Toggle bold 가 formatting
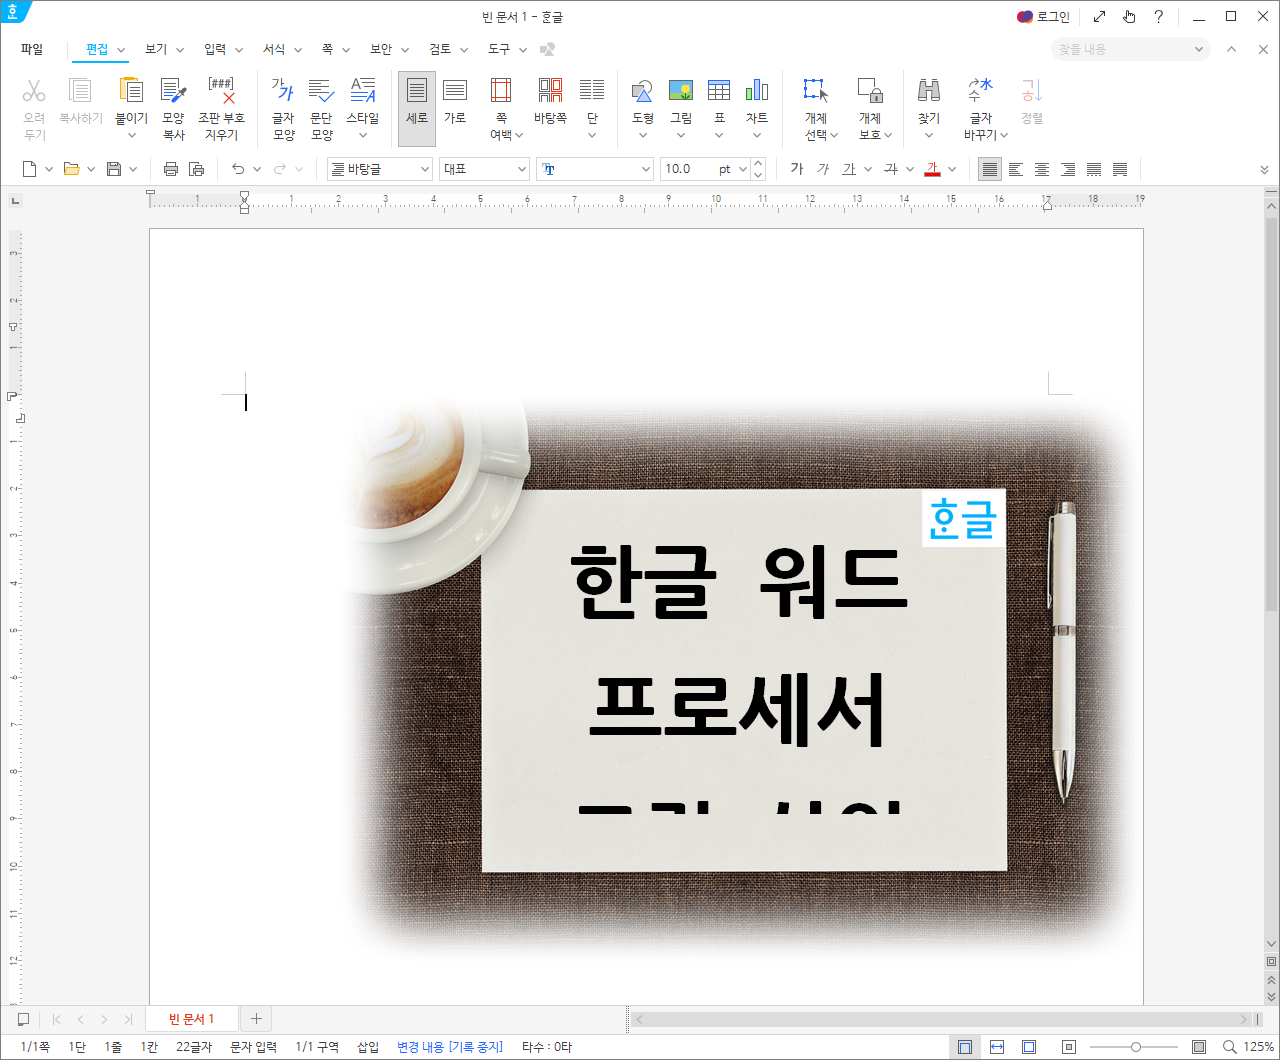This screenshot has width=1280, height=1060. click(x=797, y=169)
